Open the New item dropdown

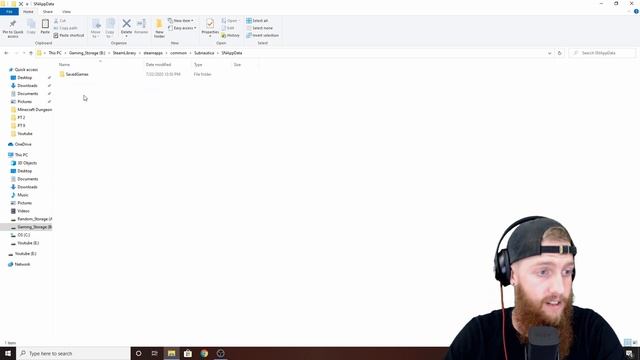[x=181, y=21]
